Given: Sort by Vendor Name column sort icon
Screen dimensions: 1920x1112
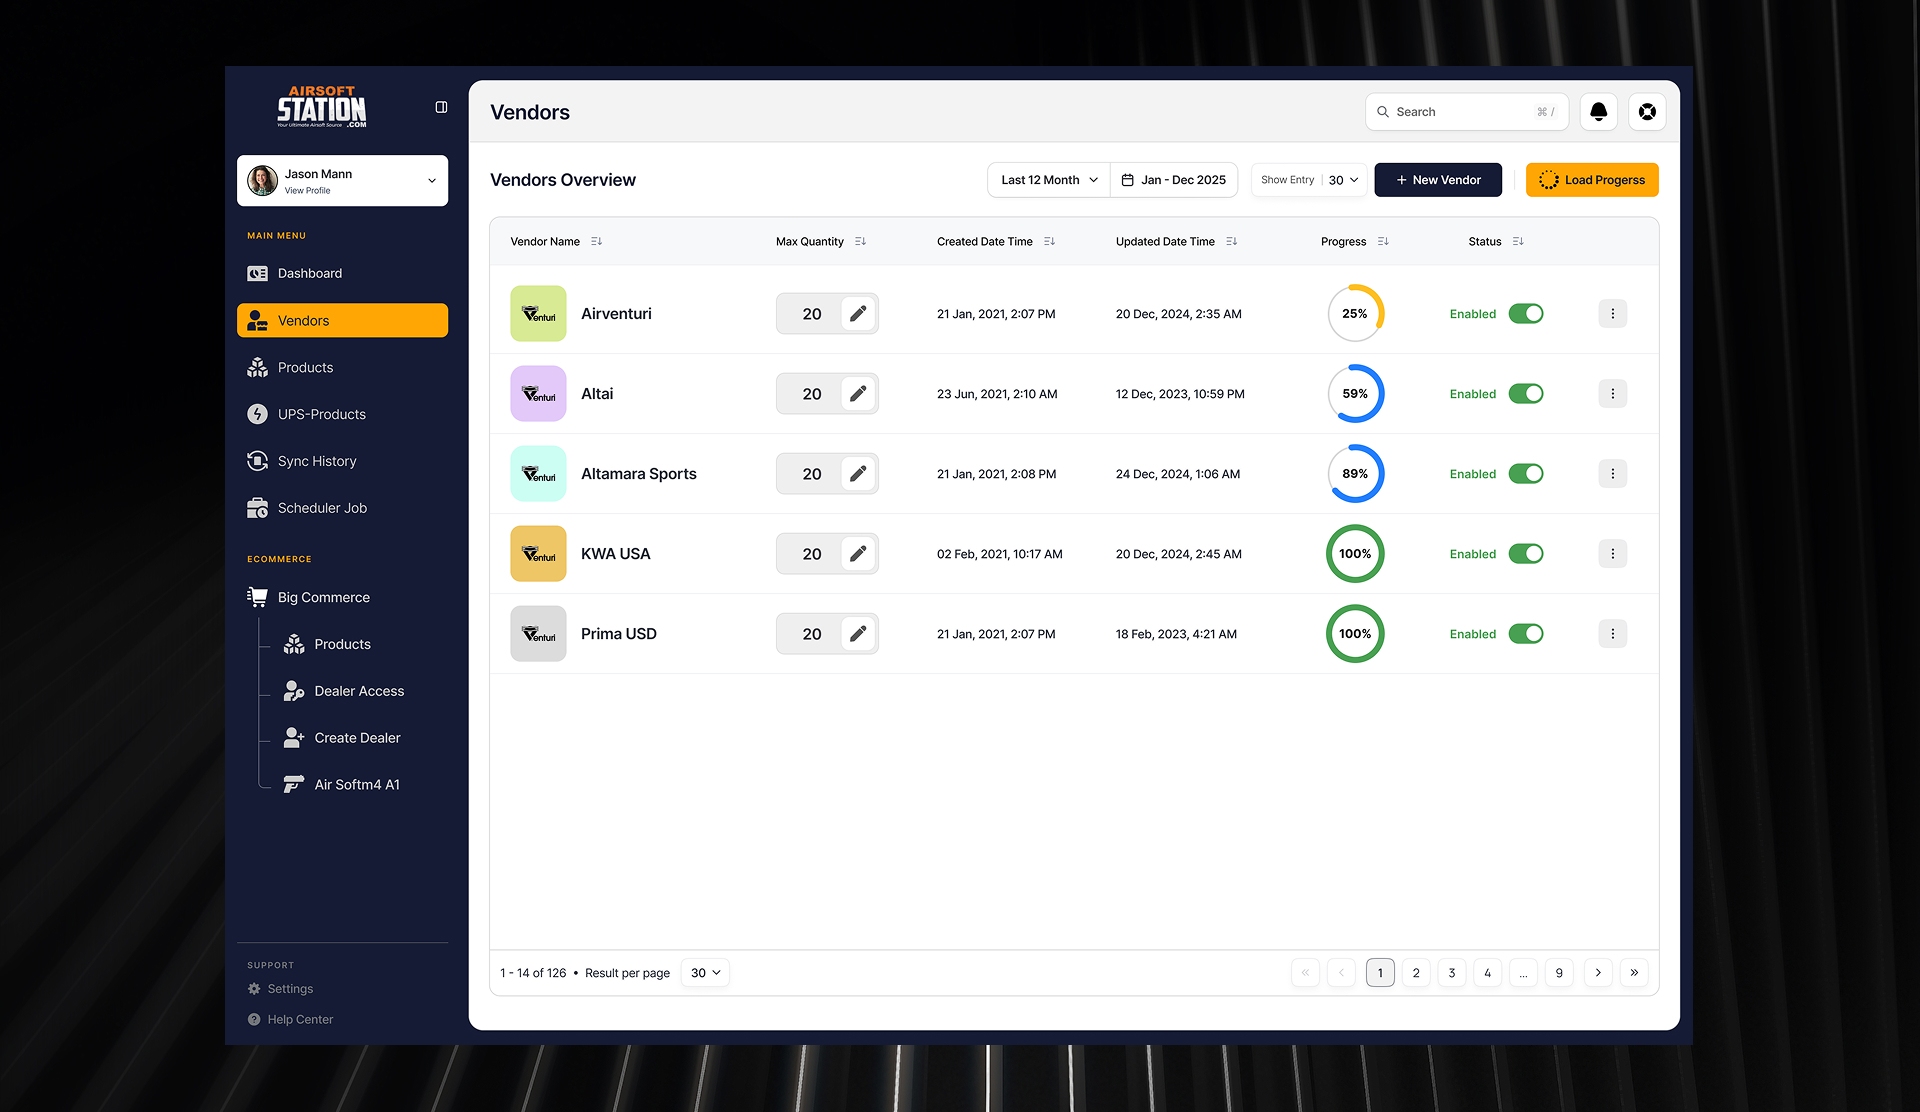Looking at the screenshot, I should pos(596,242).
